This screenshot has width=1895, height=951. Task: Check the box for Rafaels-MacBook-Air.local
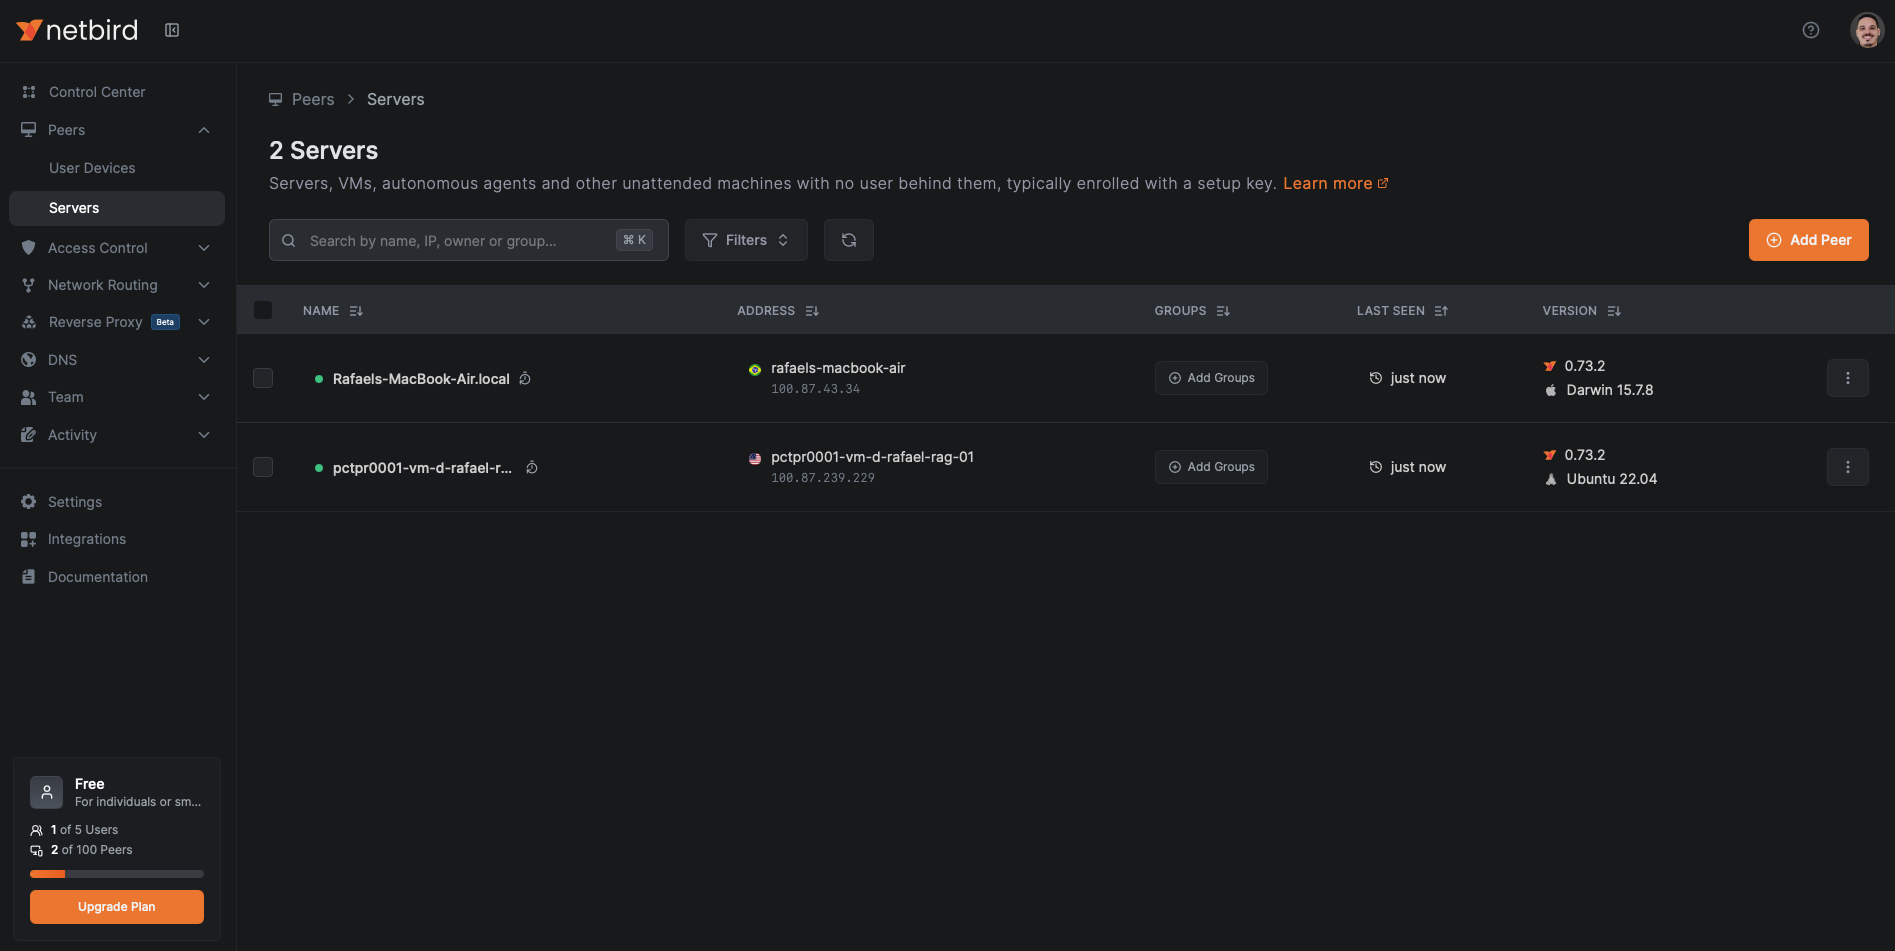(263, 378)
